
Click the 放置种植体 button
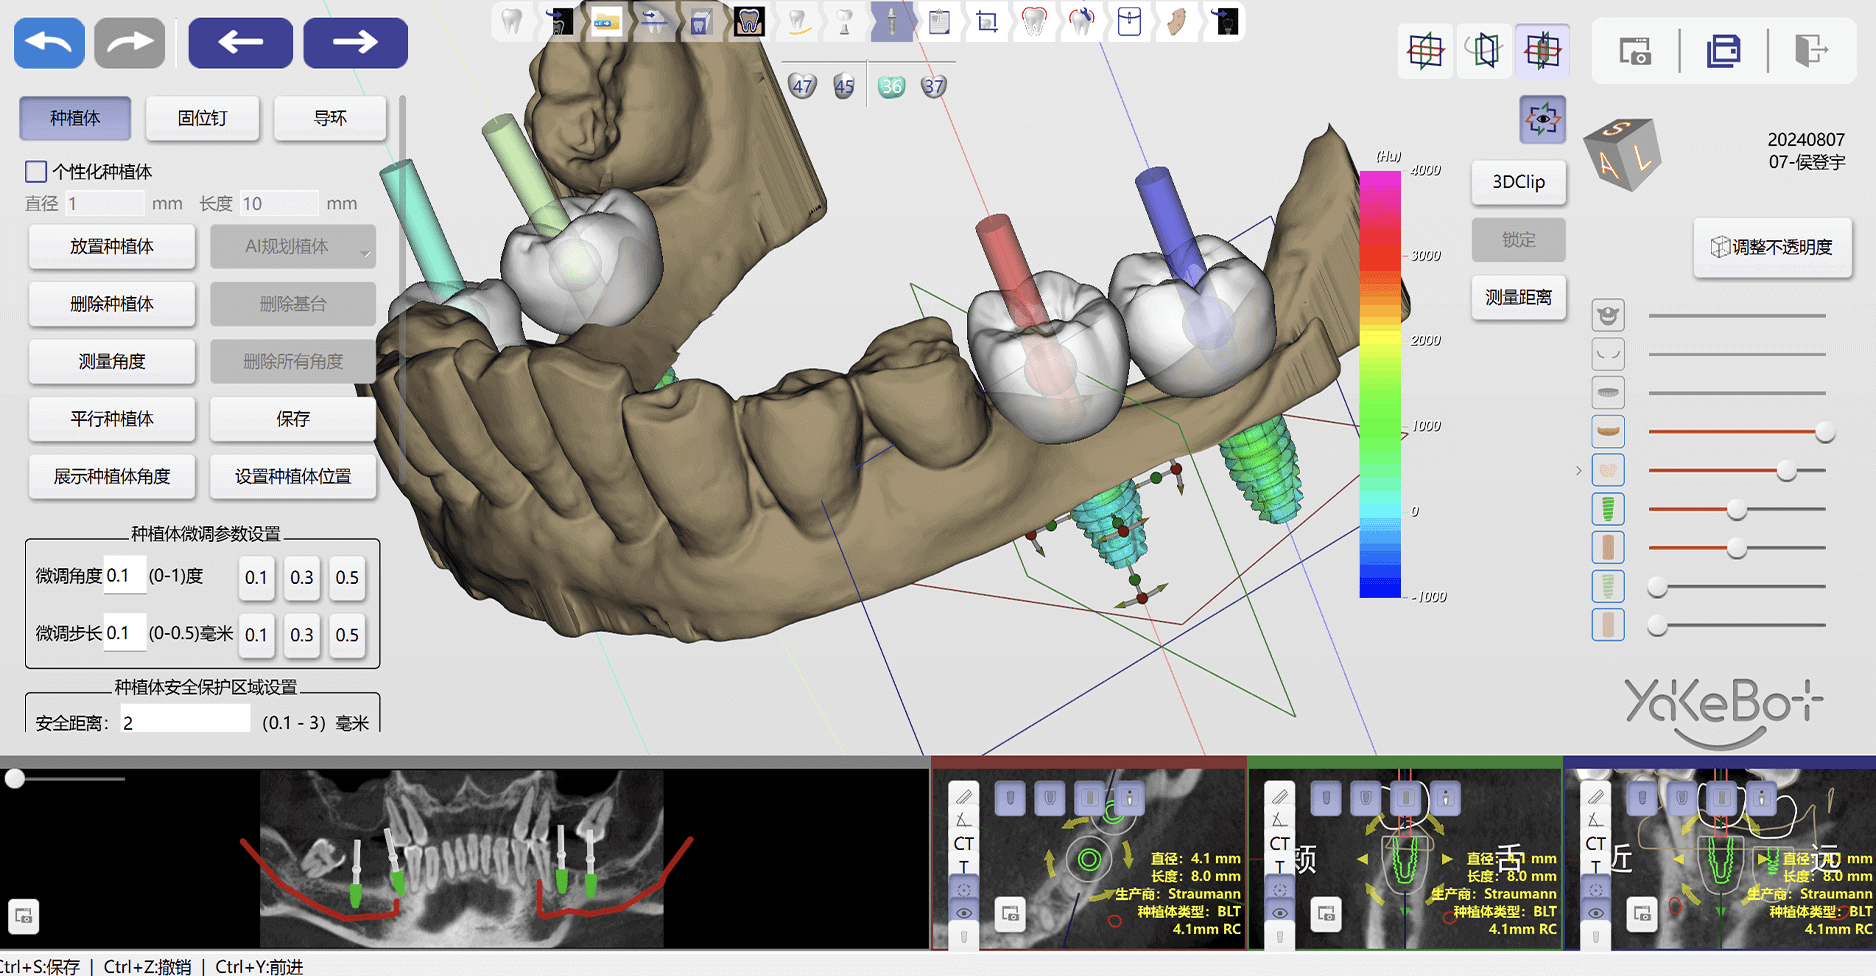click(112, 247)
